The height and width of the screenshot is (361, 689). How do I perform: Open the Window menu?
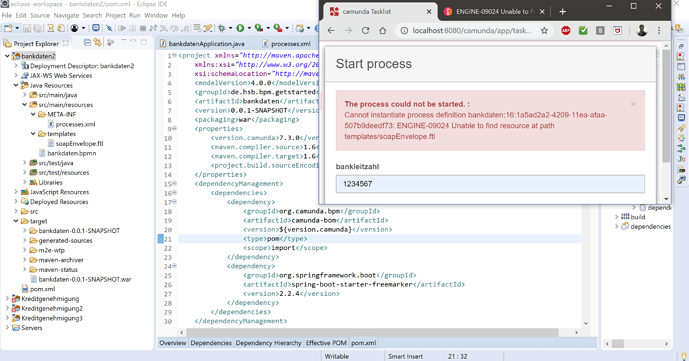tap(156, 15)
